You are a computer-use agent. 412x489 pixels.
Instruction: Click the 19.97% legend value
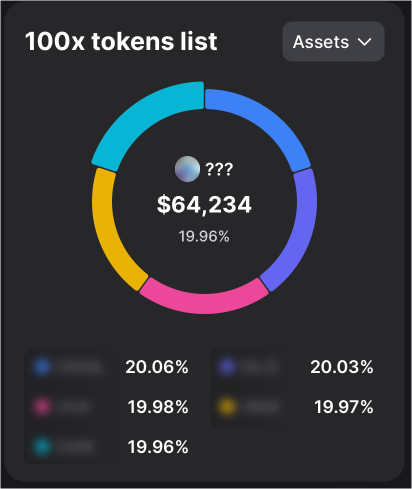(x=344, y=407)
